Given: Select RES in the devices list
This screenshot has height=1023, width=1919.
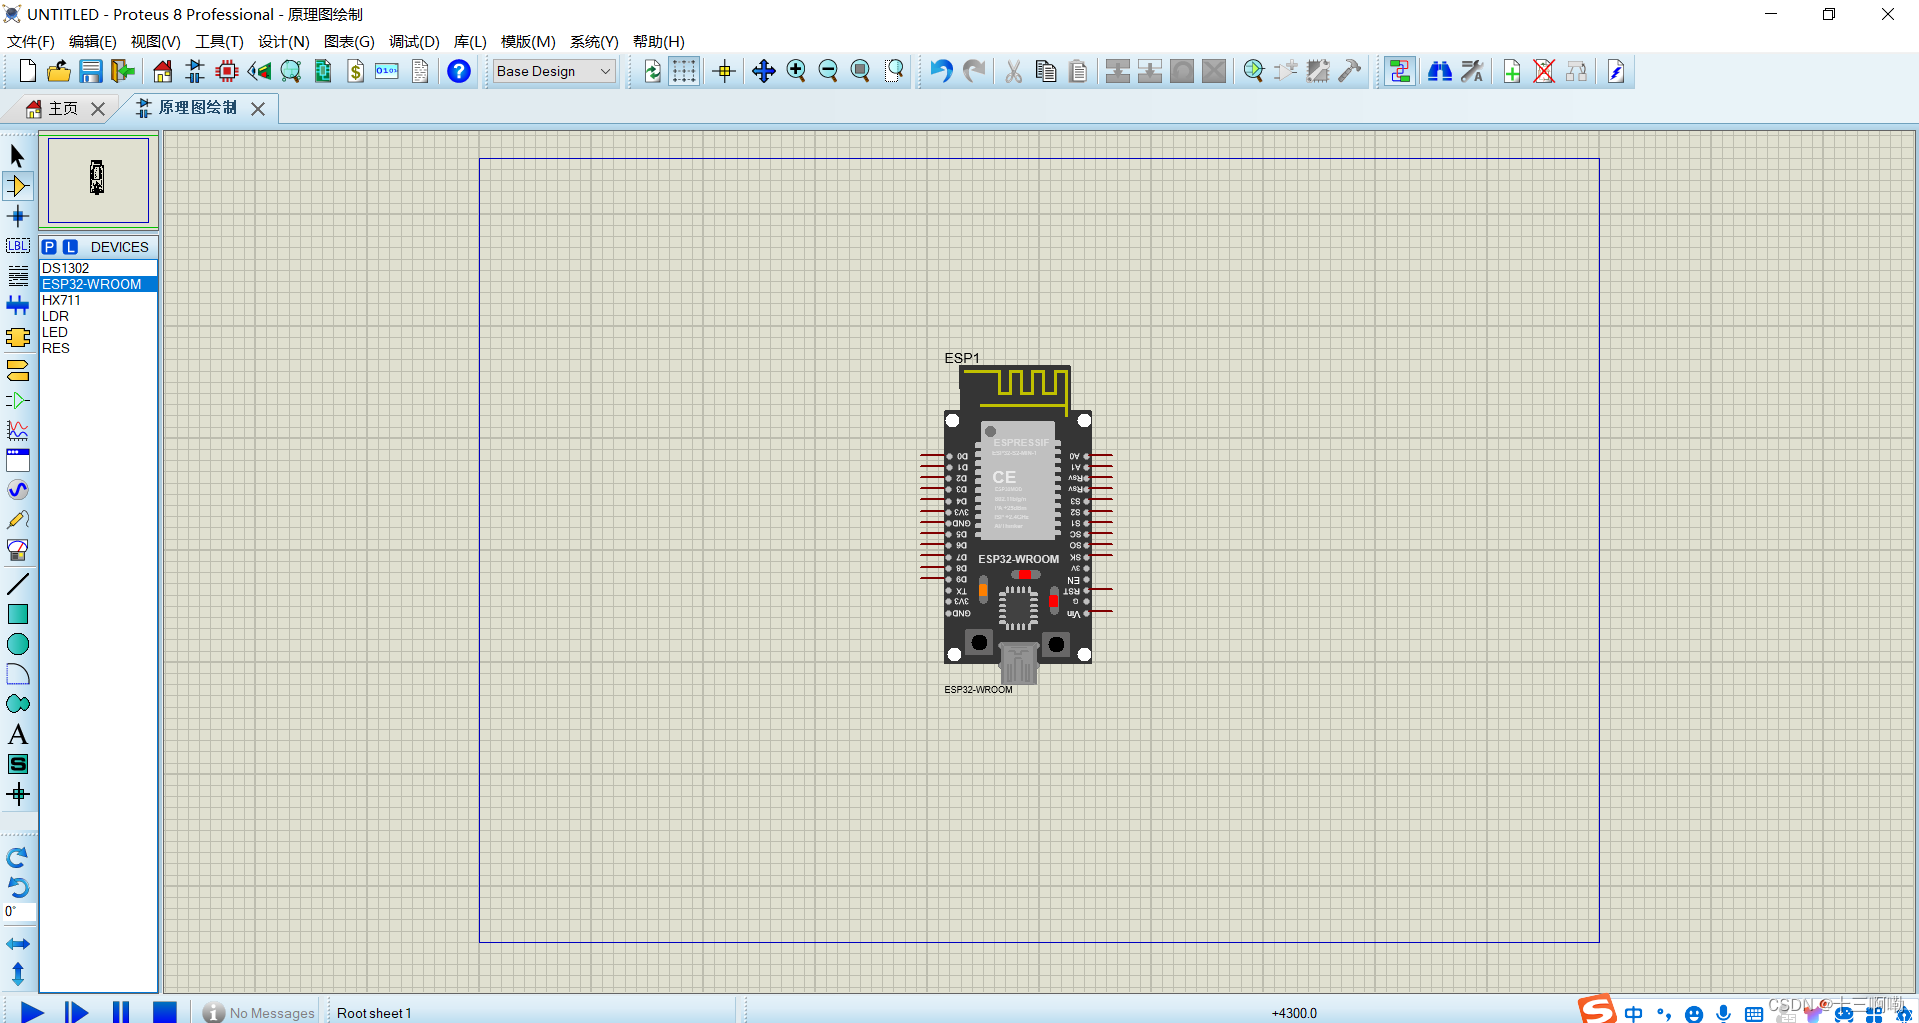Looking at the screenshot, I should 98,348.
